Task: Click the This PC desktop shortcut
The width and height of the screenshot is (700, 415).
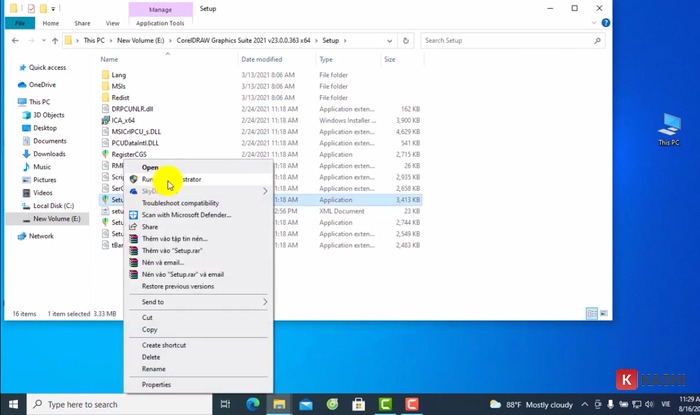Action: click(x=668, y=128)
